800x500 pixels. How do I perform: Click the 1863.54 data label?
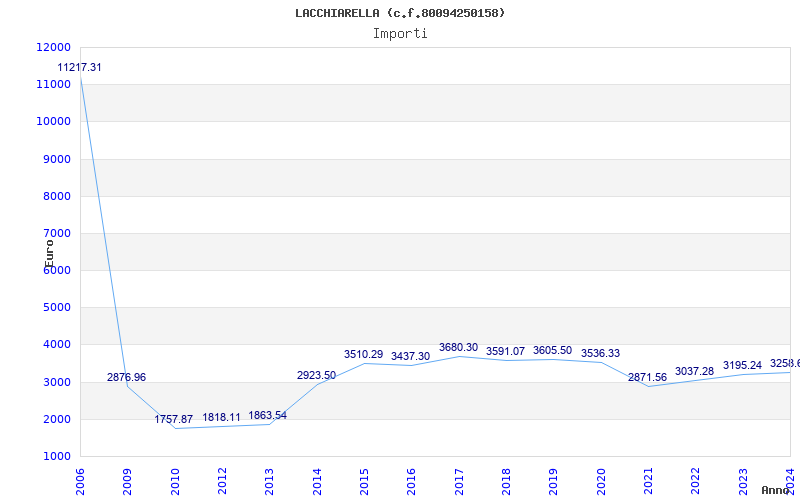point(268,415)
